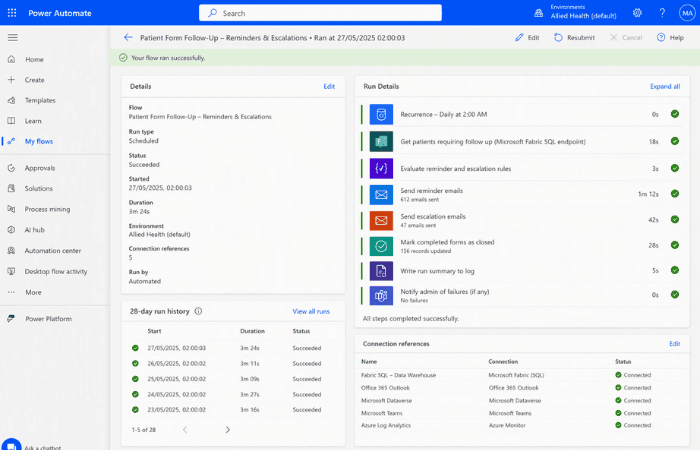Image resolution: width=700 pixels, height=450 pixels.
Task: Expand Mark completed forms as closed step
Action: click(x=521, y=246)
